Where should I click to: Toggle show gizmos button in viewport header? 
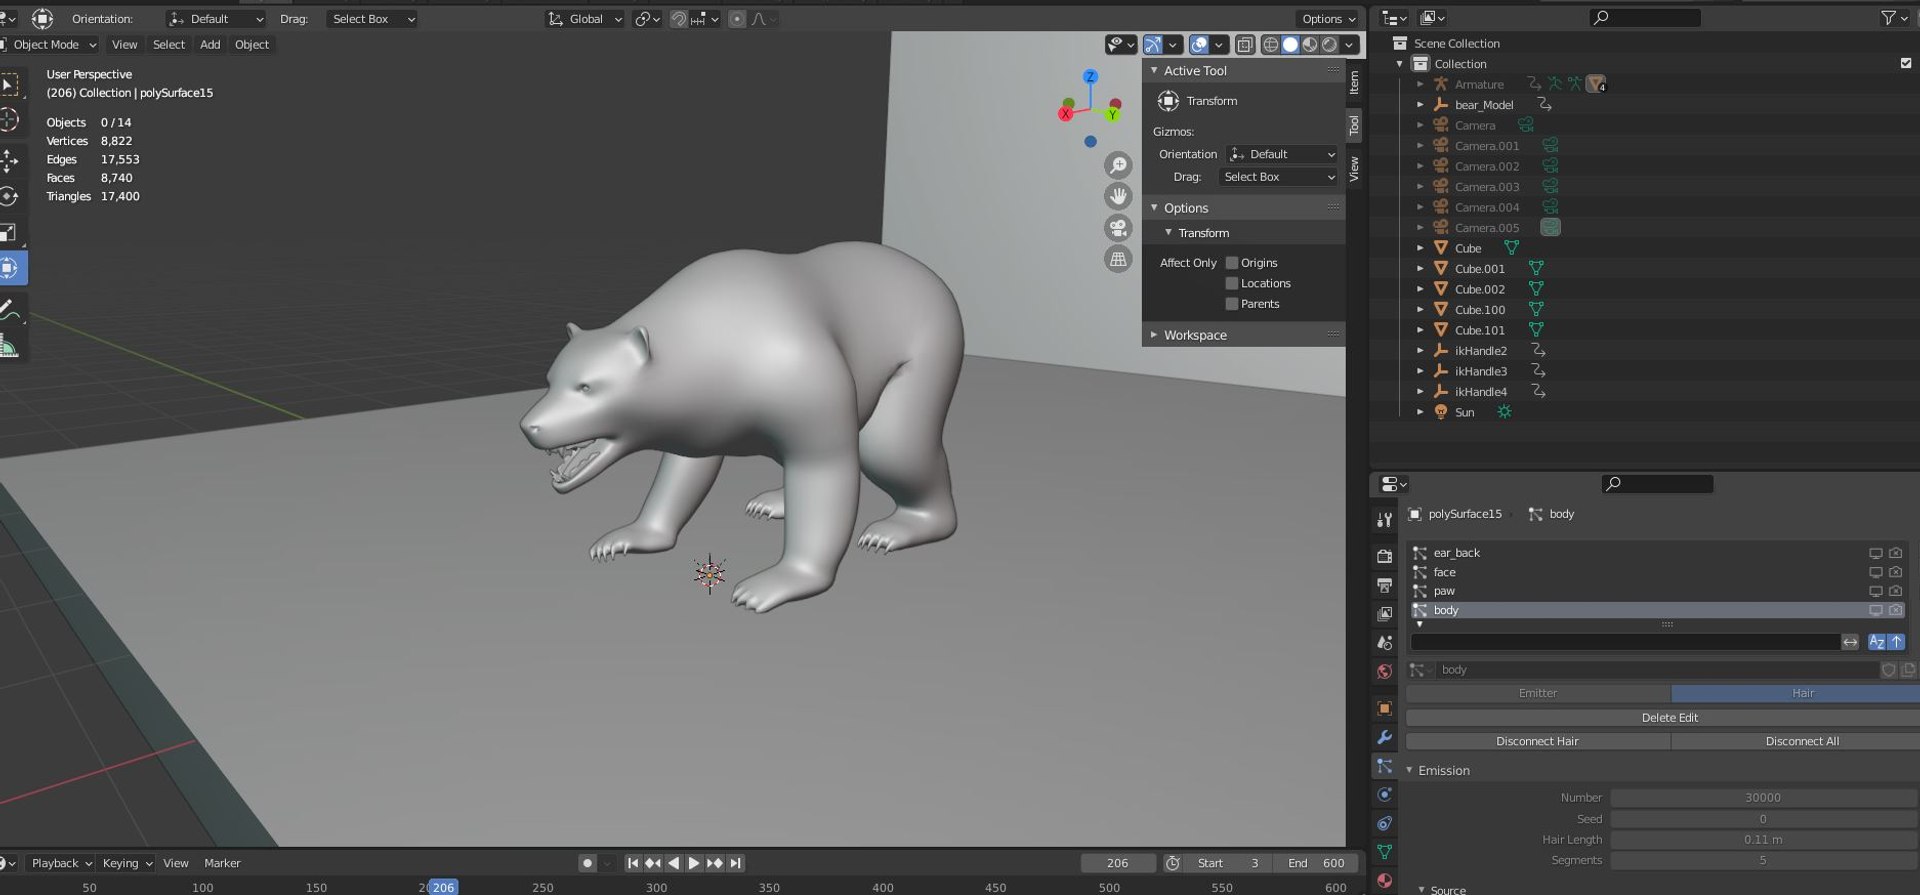1153,45
